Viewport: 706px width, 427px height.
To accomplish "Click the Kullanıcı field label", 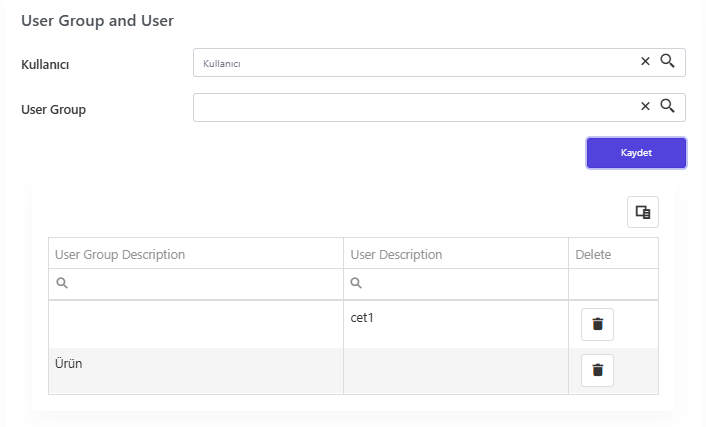I will point(45,64).
